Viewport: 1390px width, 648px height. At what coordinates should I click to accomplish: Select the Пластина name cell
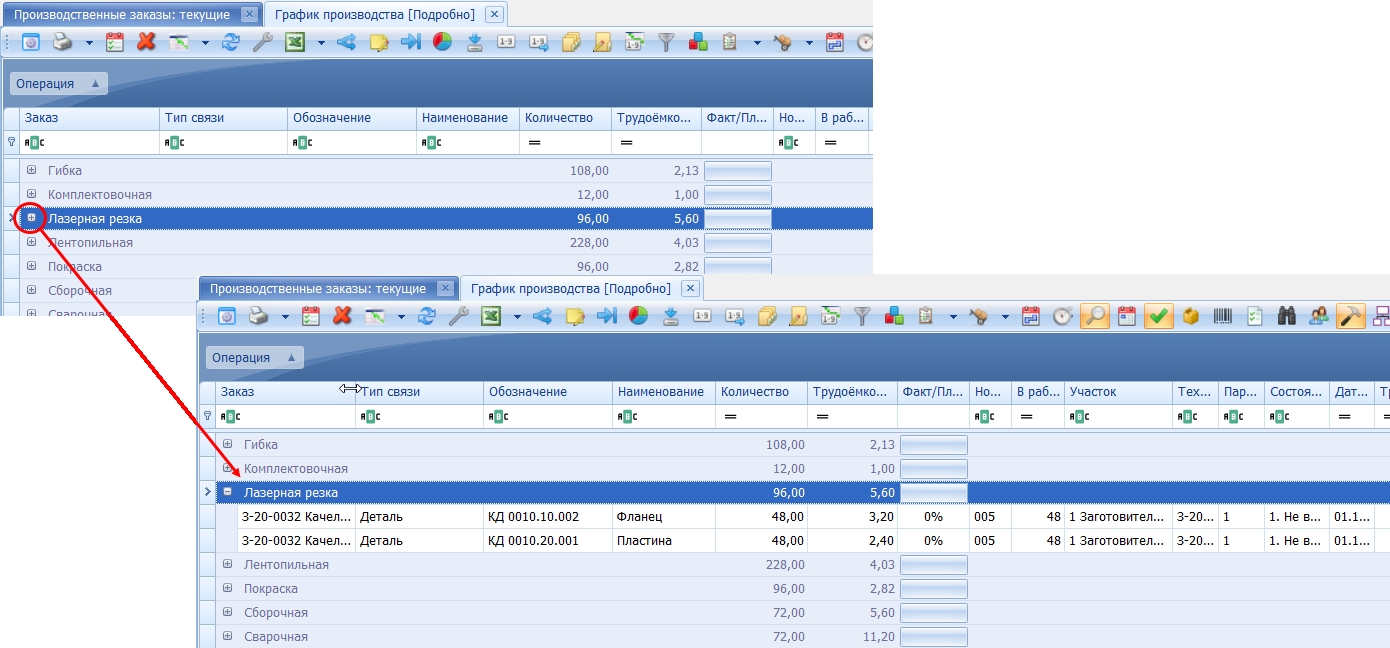(664, 541)
